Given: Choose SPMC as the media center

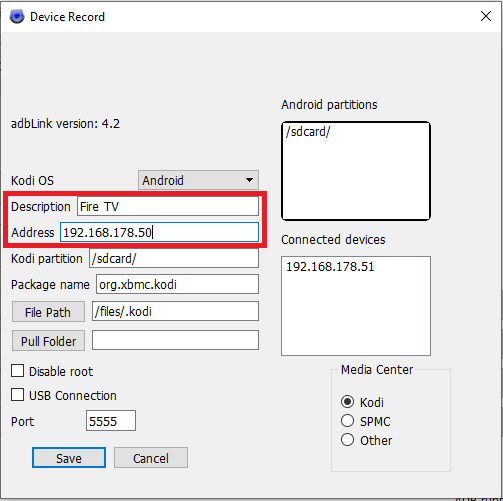Looking at the screenshot, I should coord(347,421).
